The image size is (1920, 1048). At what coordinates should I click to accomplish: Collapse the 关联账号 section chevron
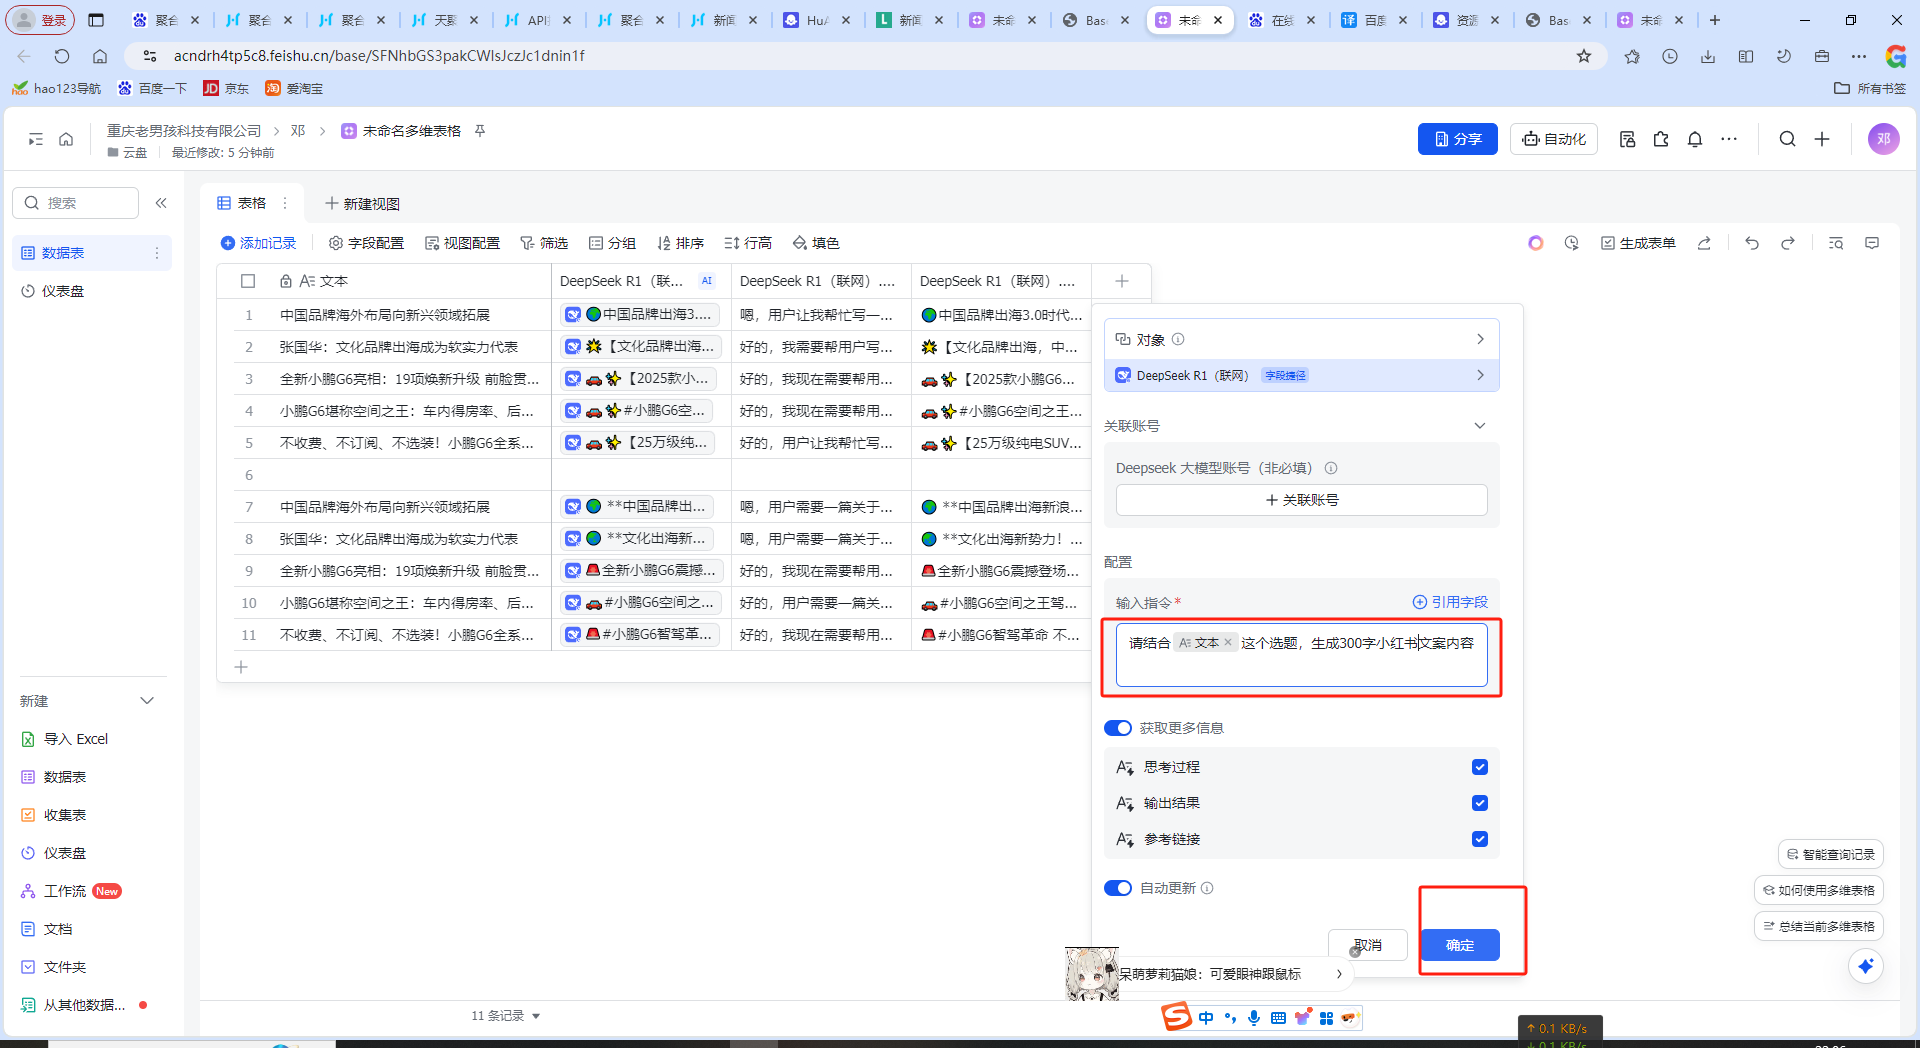[x=1480, y=426]
